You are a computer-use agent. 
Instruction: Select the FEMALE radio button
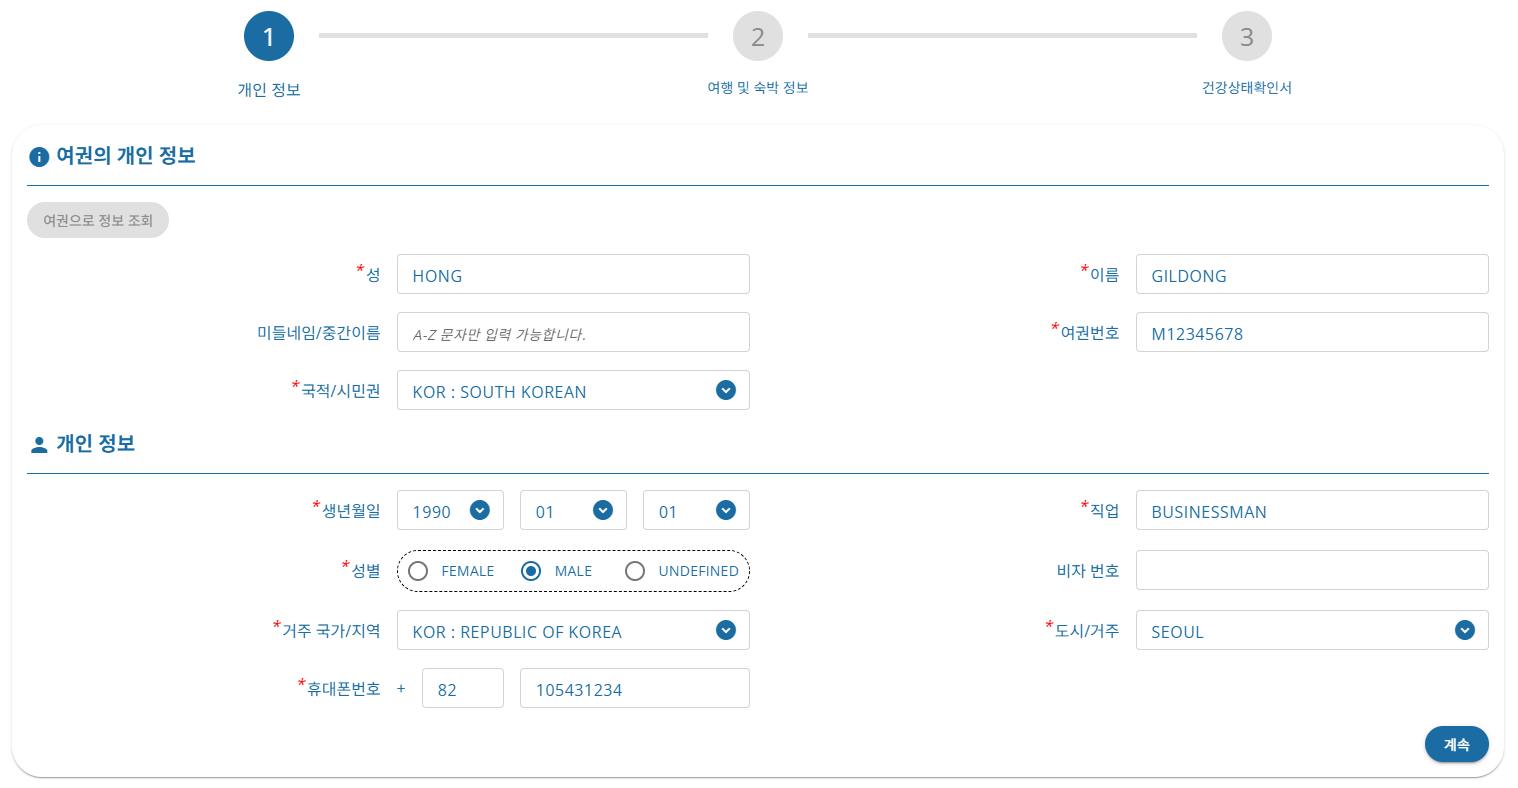[419, 571]
